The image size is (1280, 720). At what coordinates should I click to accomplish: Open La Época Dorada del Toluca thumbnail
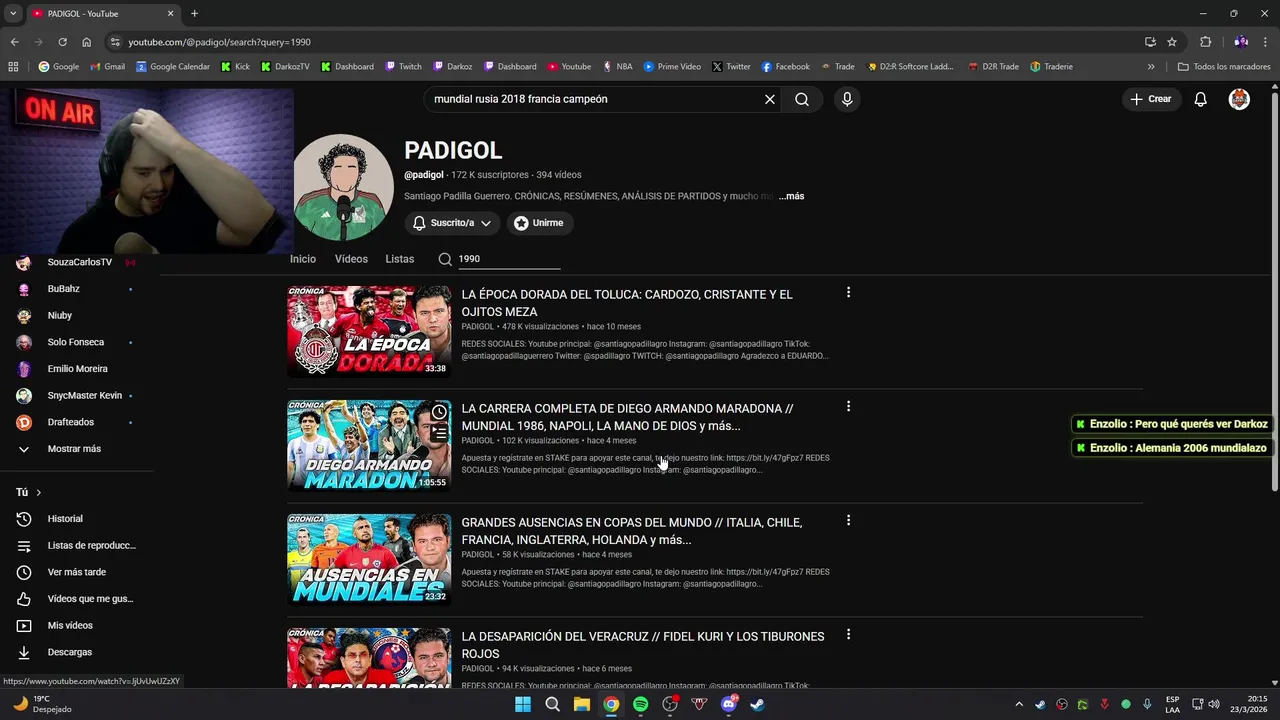point(369,332)
